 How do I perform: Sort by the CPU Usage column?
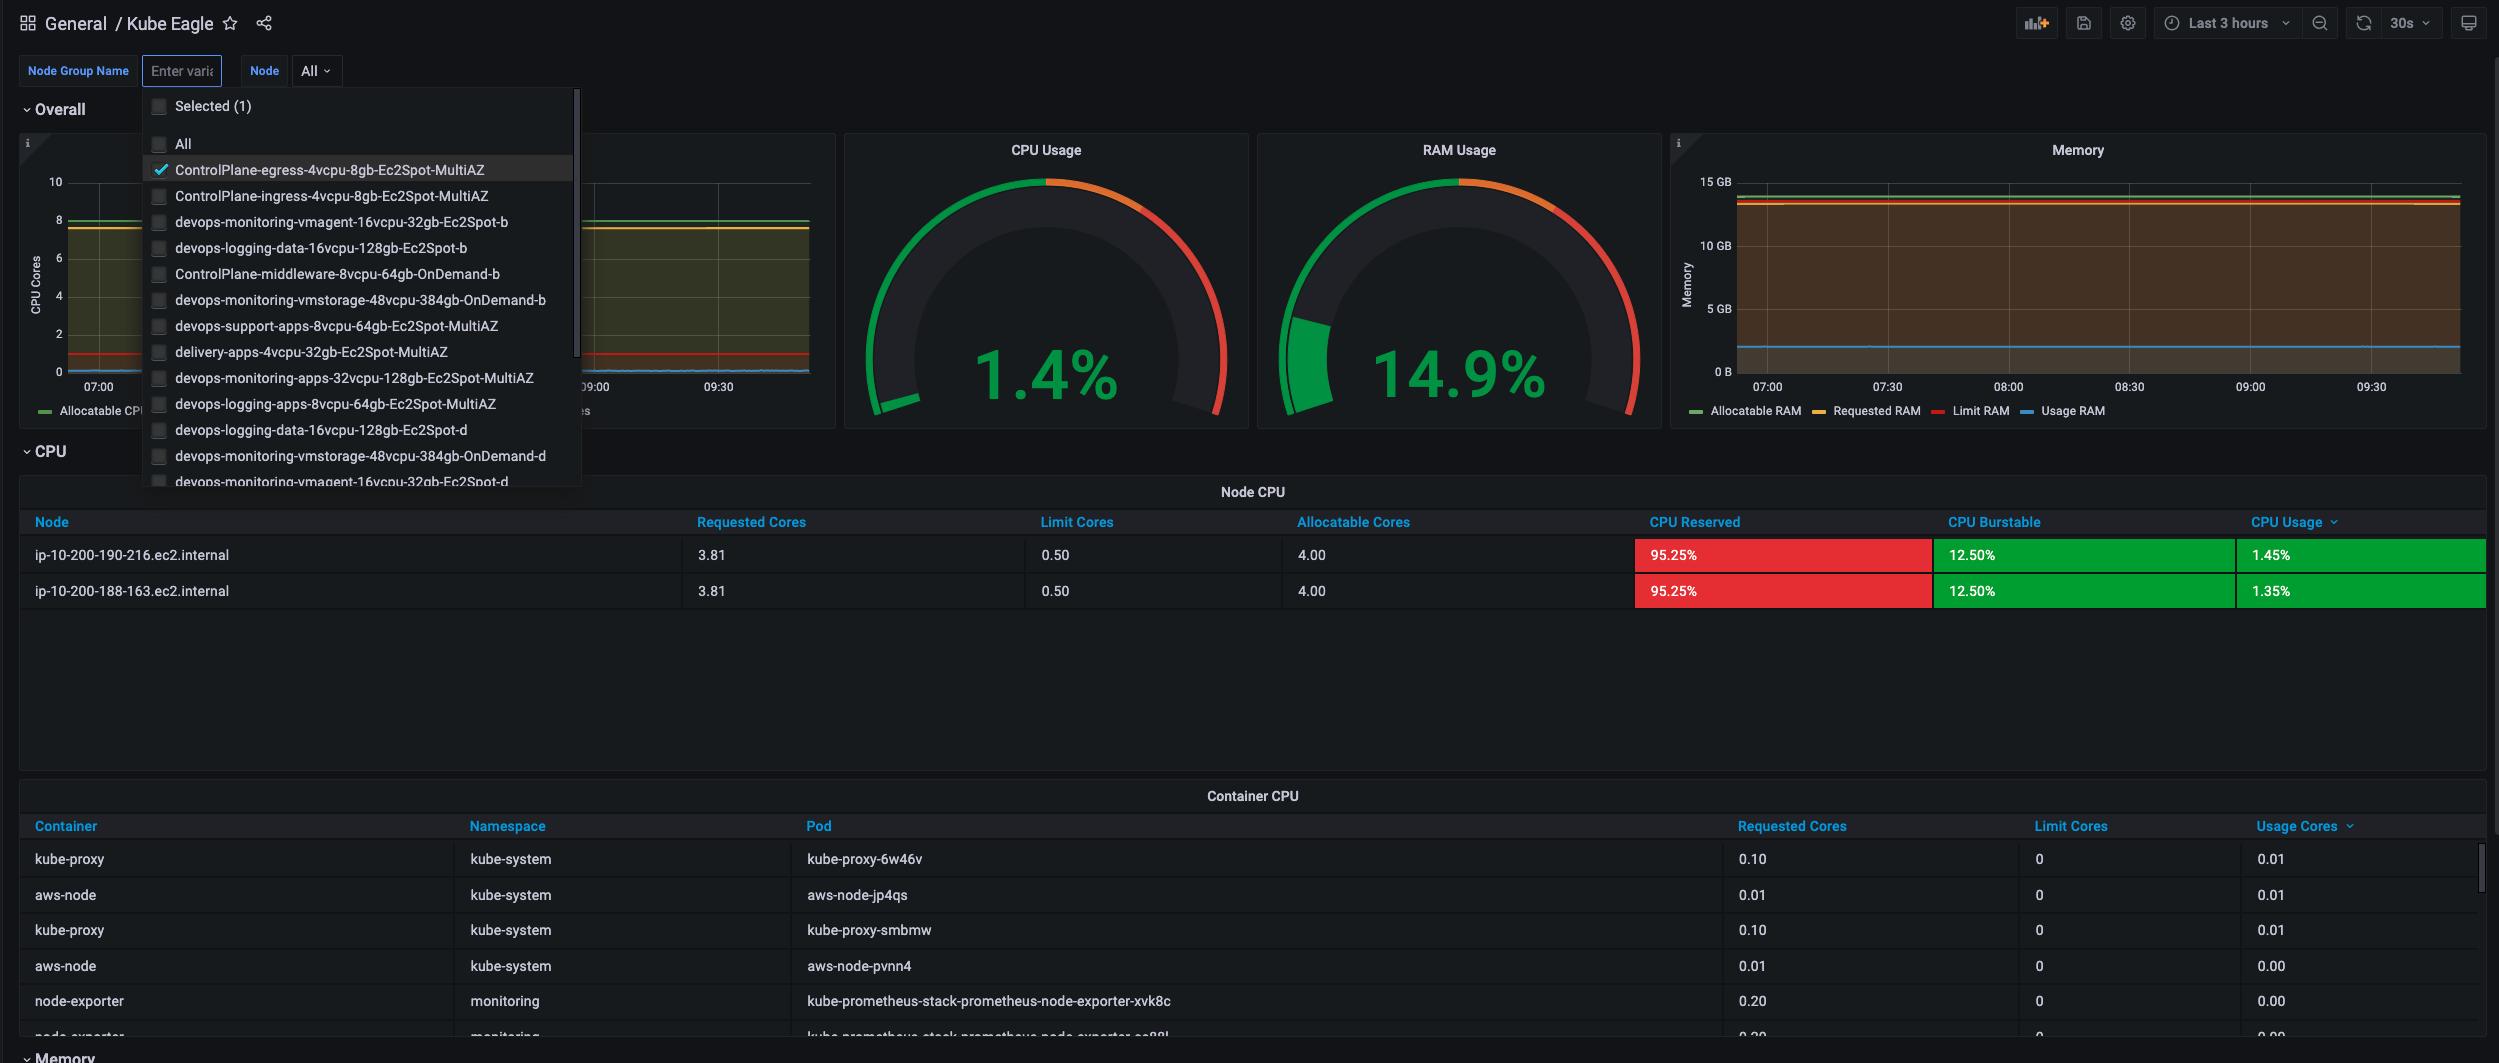2295,522
